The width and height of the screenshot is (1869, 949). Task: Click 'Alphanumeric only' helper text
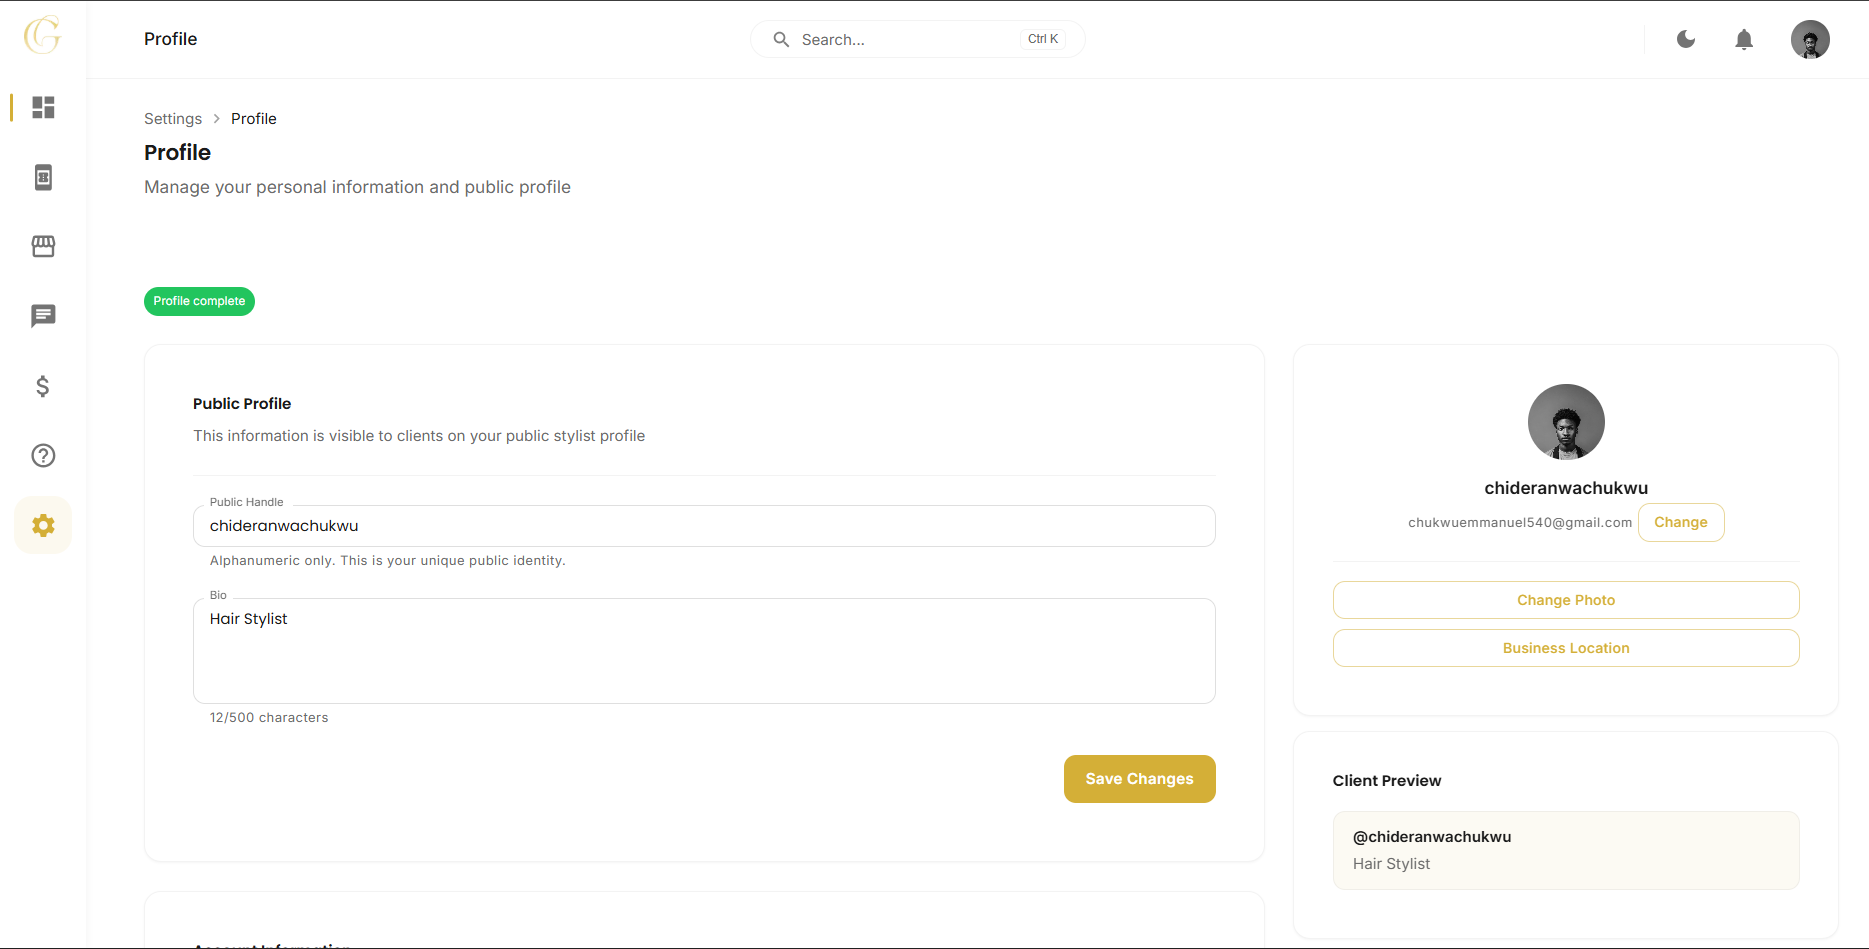[388, 561]
